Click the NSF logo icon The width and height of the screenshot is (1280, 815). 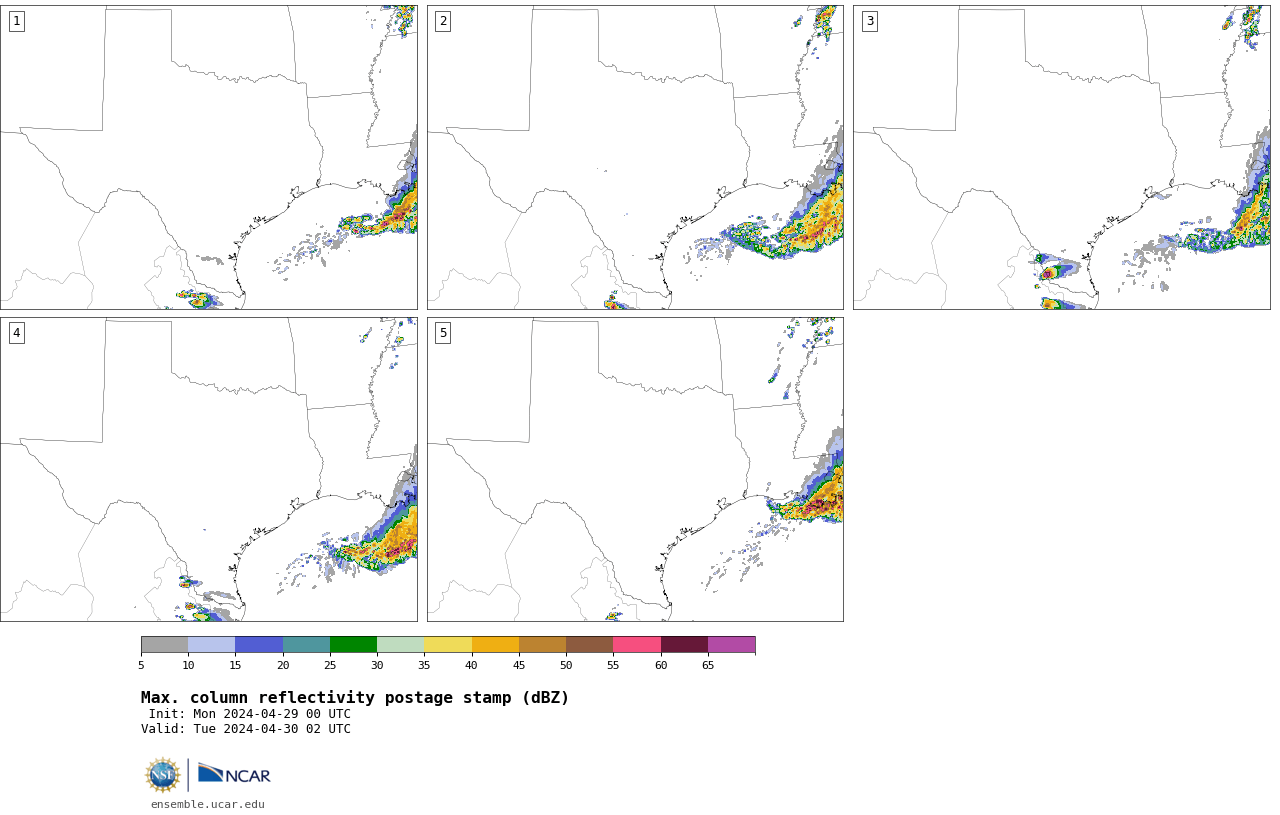point(163,775)
